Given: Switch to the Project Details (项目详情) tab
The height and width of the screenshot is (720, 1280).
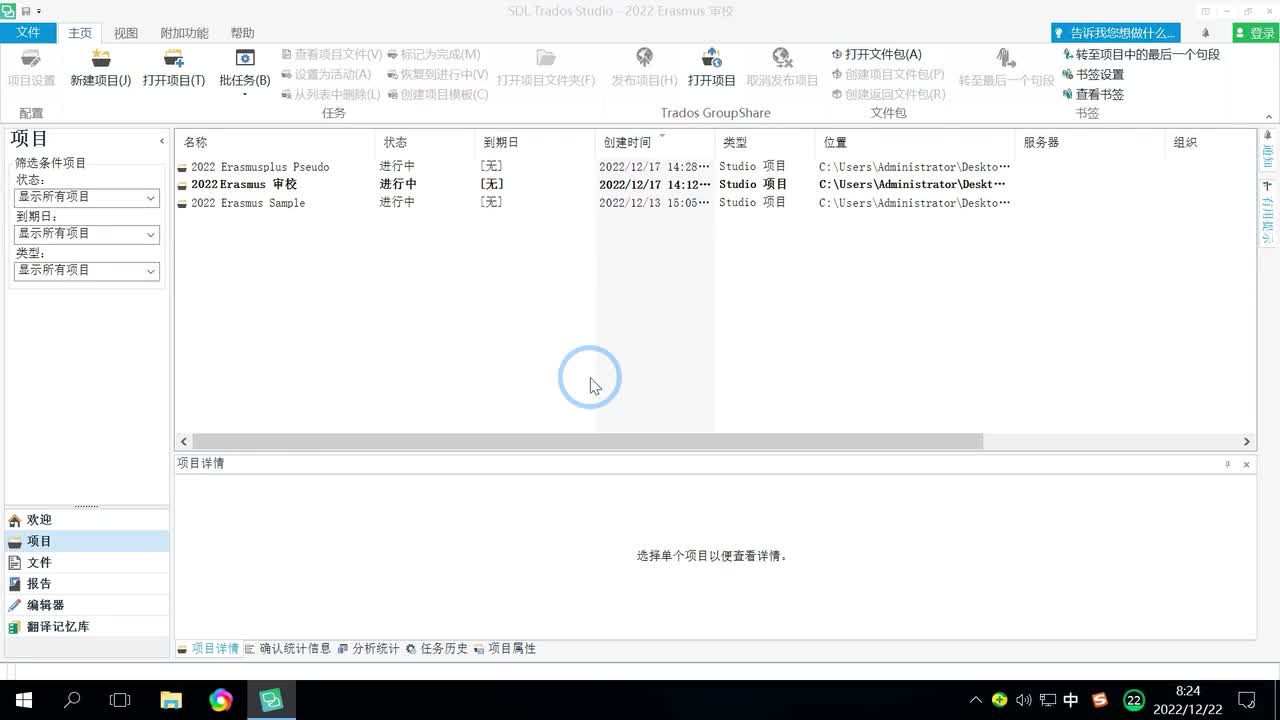Looking at the screenshot, I should click(x=208, y=649).
